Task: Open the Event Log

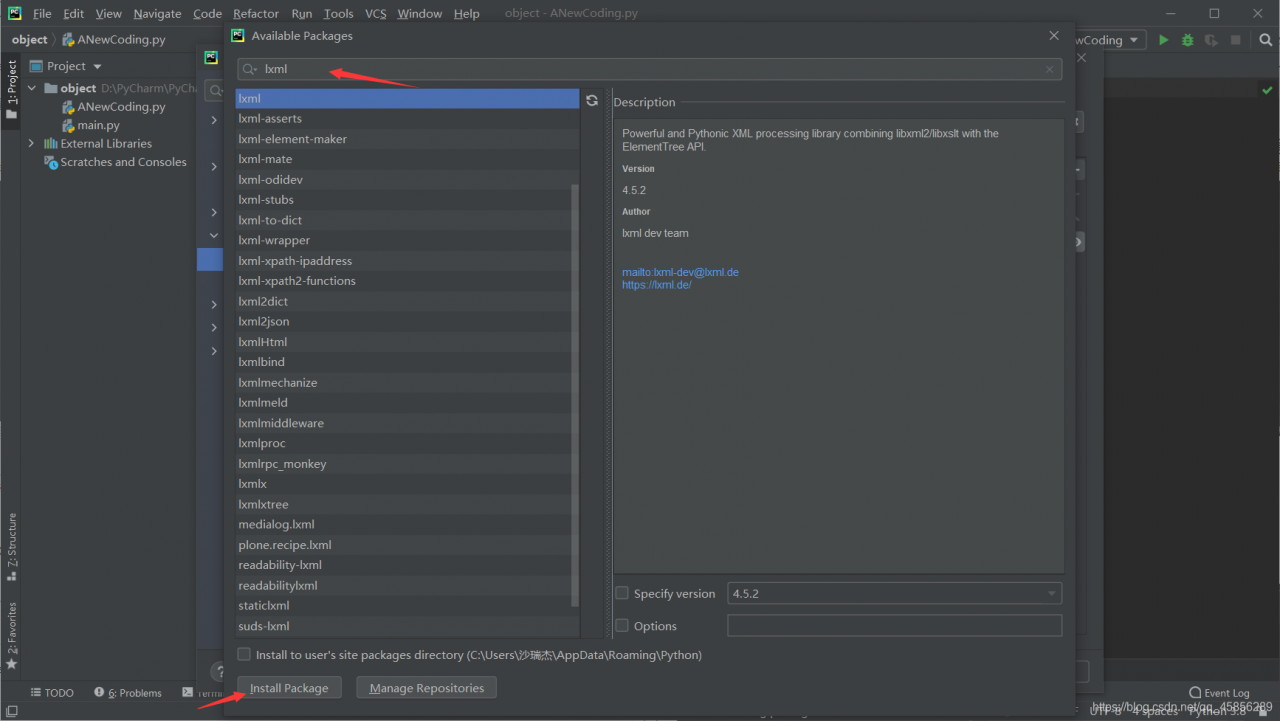Action: [x=1219, y=693]
